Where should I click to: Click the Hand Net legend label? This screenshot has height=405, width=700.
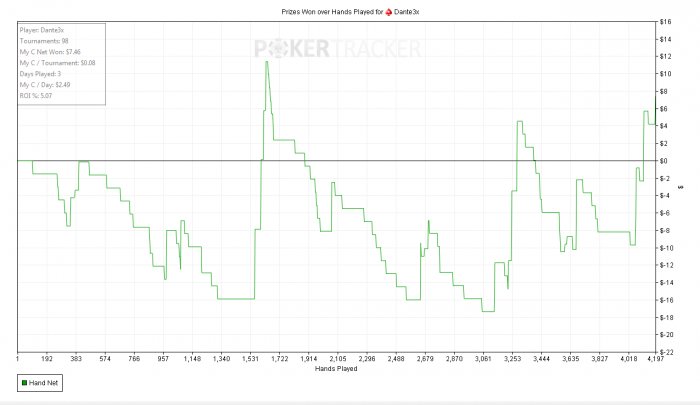coord(43,383)
